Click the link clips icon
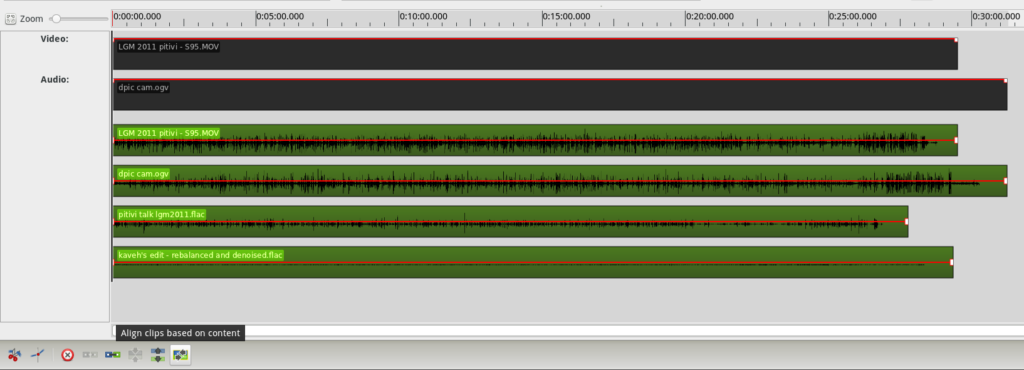Screen dimensions: 1024x370 click(112, 355)
